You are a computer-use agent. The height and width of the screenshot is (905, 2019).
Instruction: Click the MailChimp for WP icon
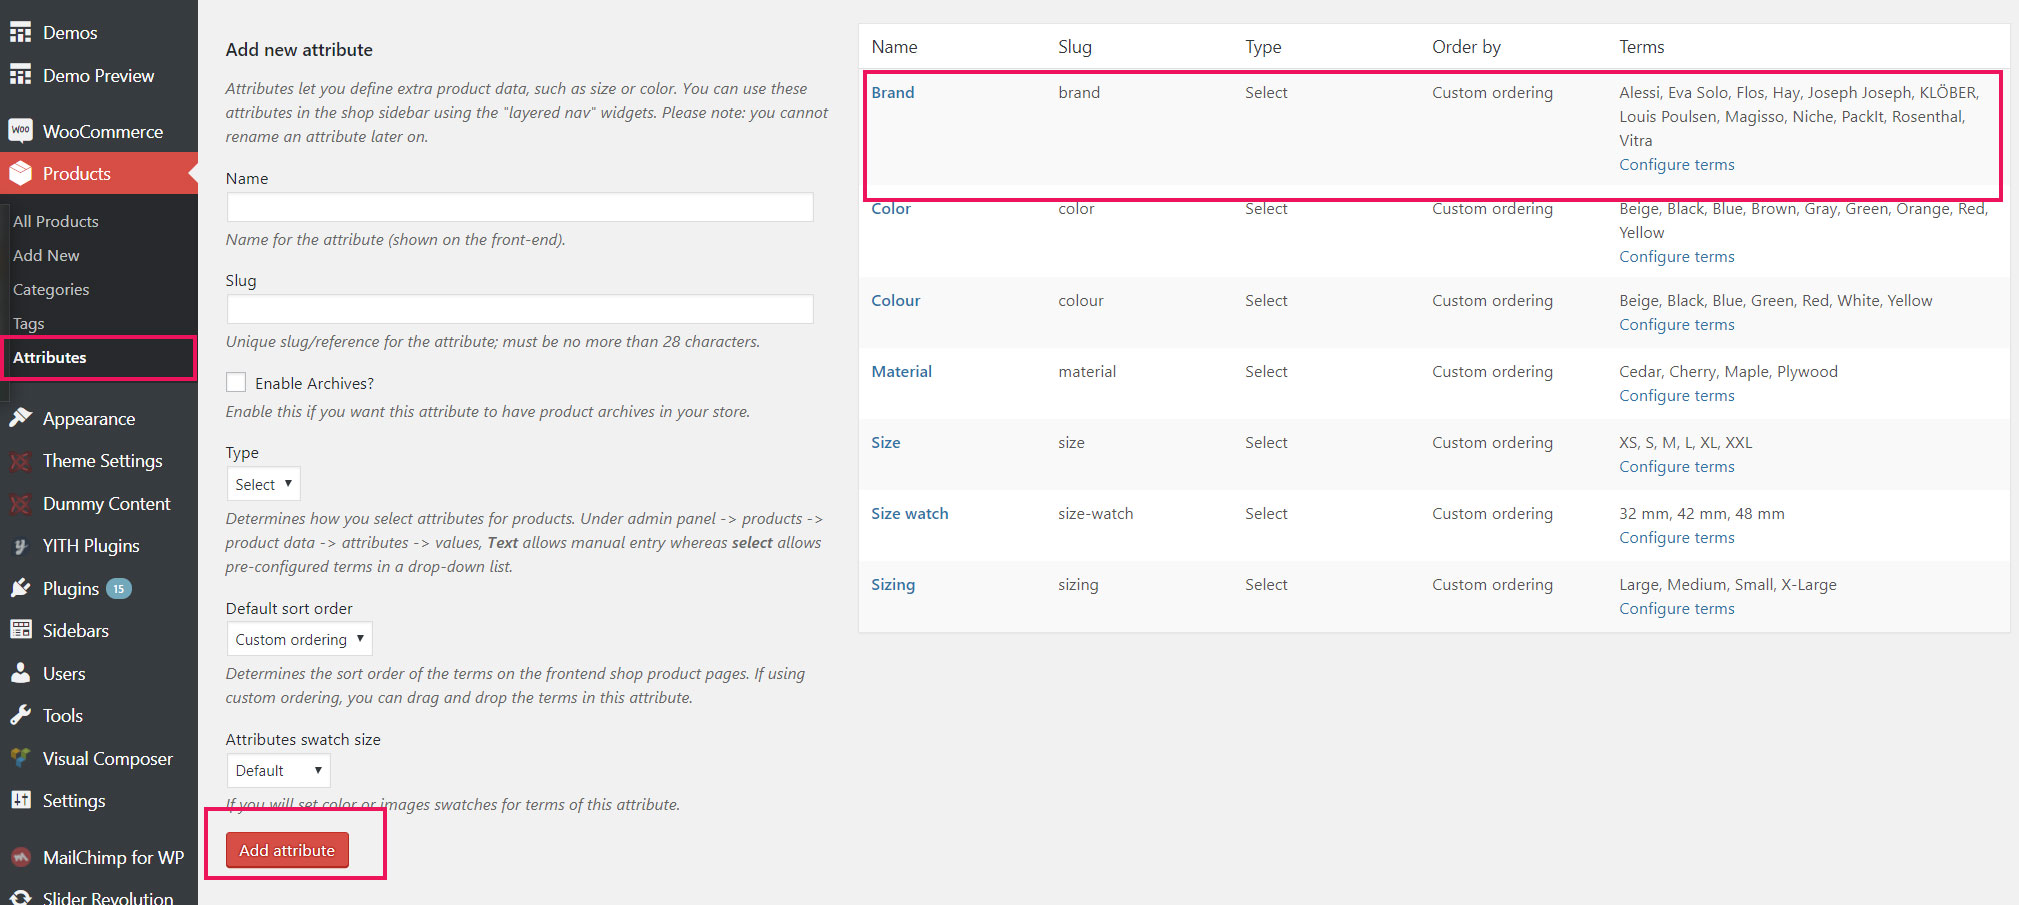click(21, 857)
